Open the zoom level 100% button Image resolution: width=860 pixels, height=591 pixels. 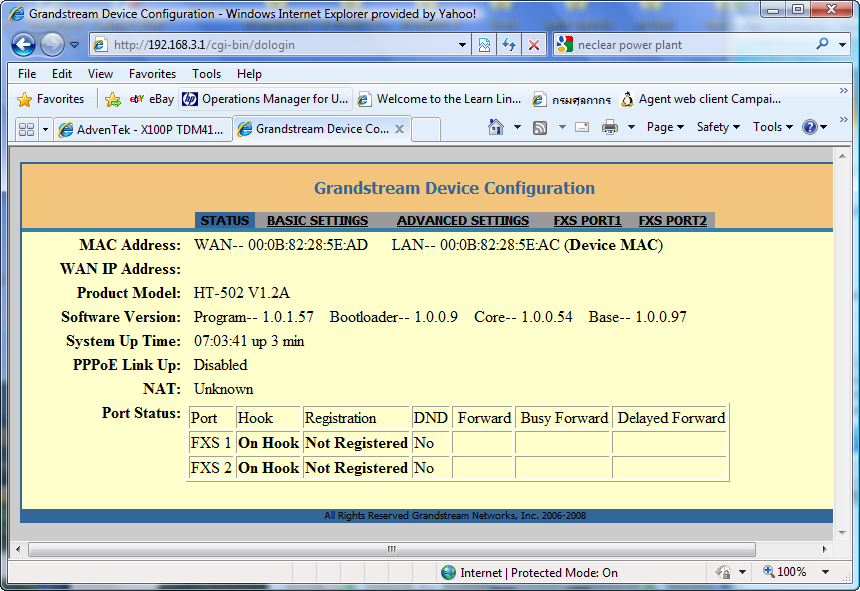coord(785,572)
